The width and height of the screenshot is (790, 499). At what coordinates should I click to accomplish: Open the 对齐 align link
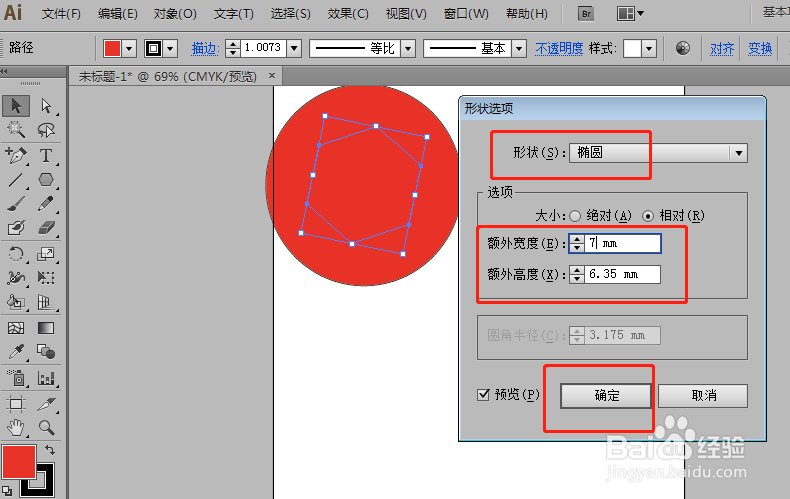[721, 48]
